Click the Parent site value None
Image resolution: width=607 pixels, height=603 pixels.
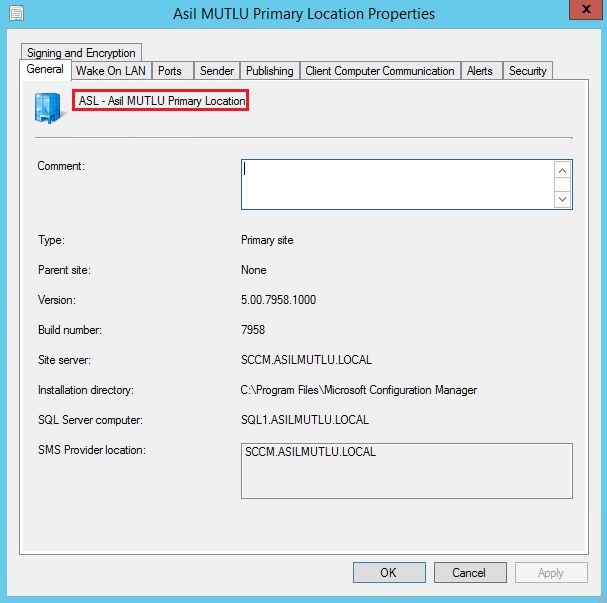pos(254,270)
